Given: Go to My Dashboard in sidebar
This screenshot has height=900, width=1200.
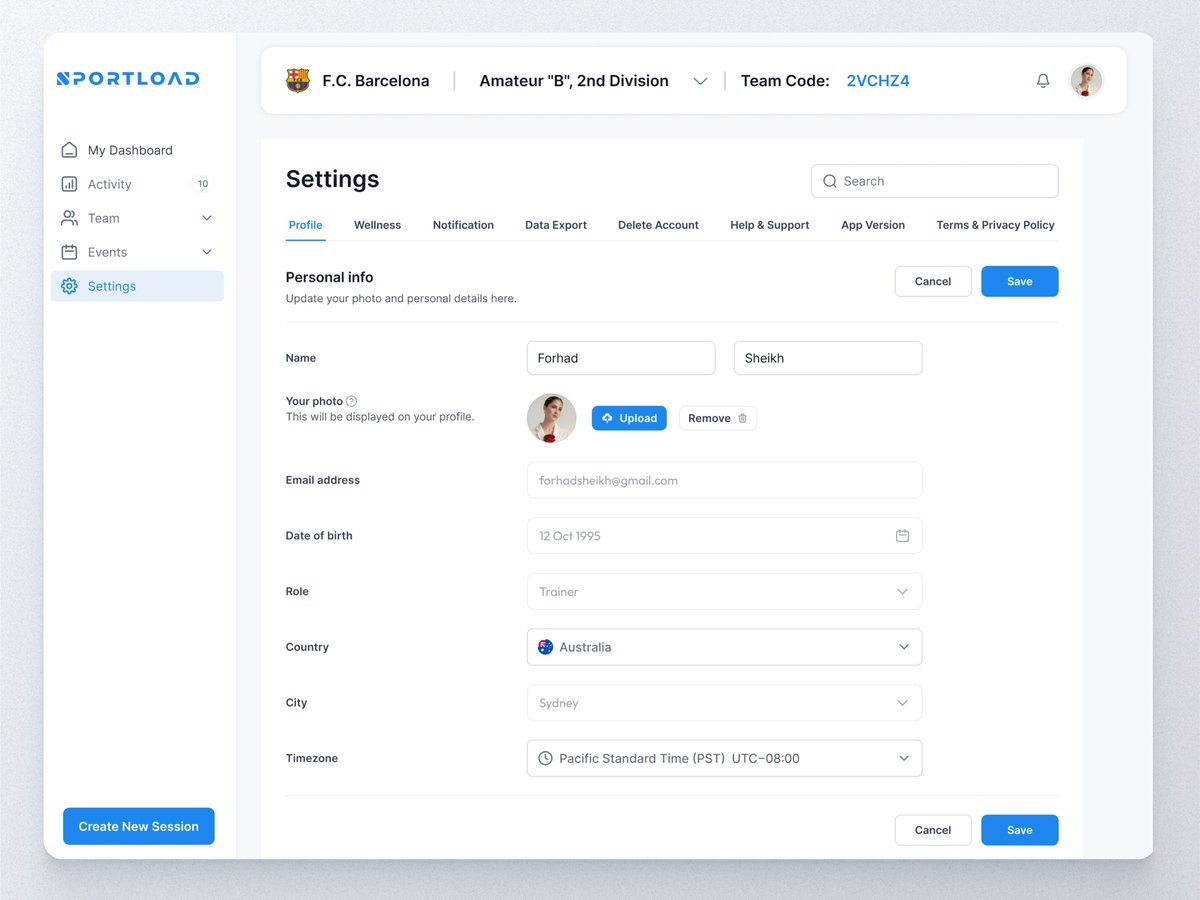Looking at the screenshot, I should (137, 150).
